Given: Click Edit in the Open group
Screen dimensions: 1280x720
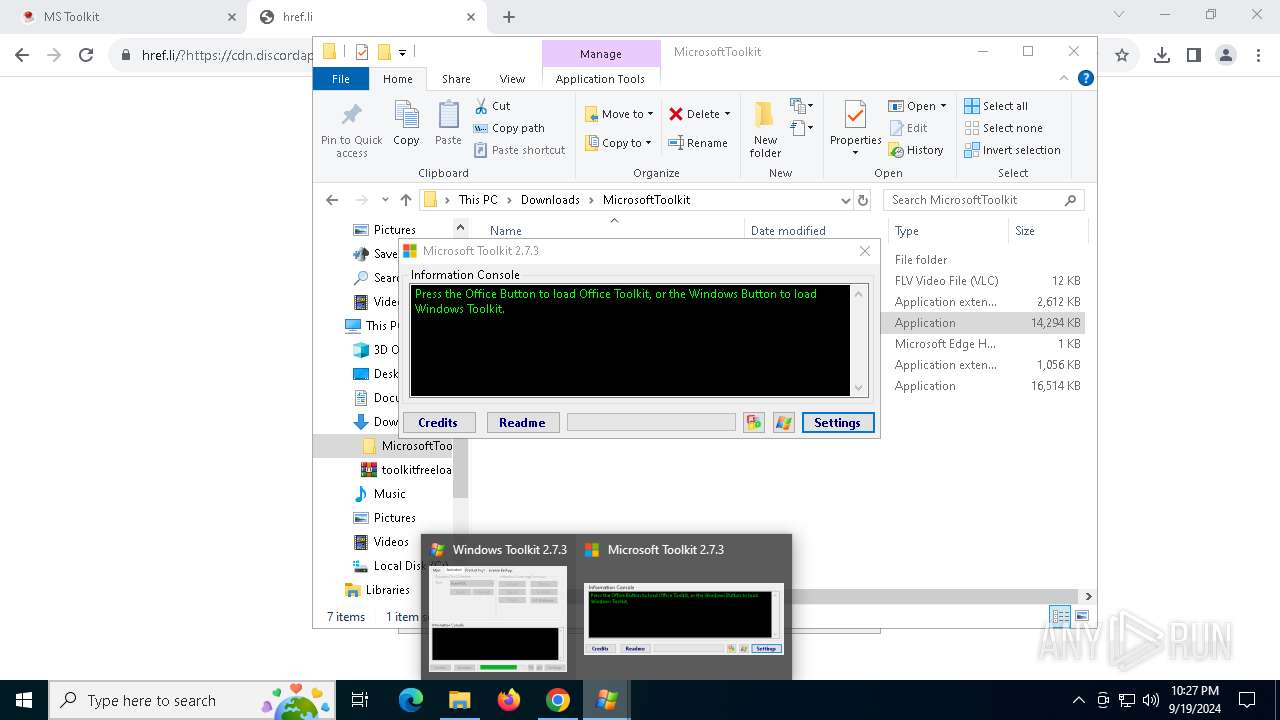Looking at the screenshot, I should [908, 128].
